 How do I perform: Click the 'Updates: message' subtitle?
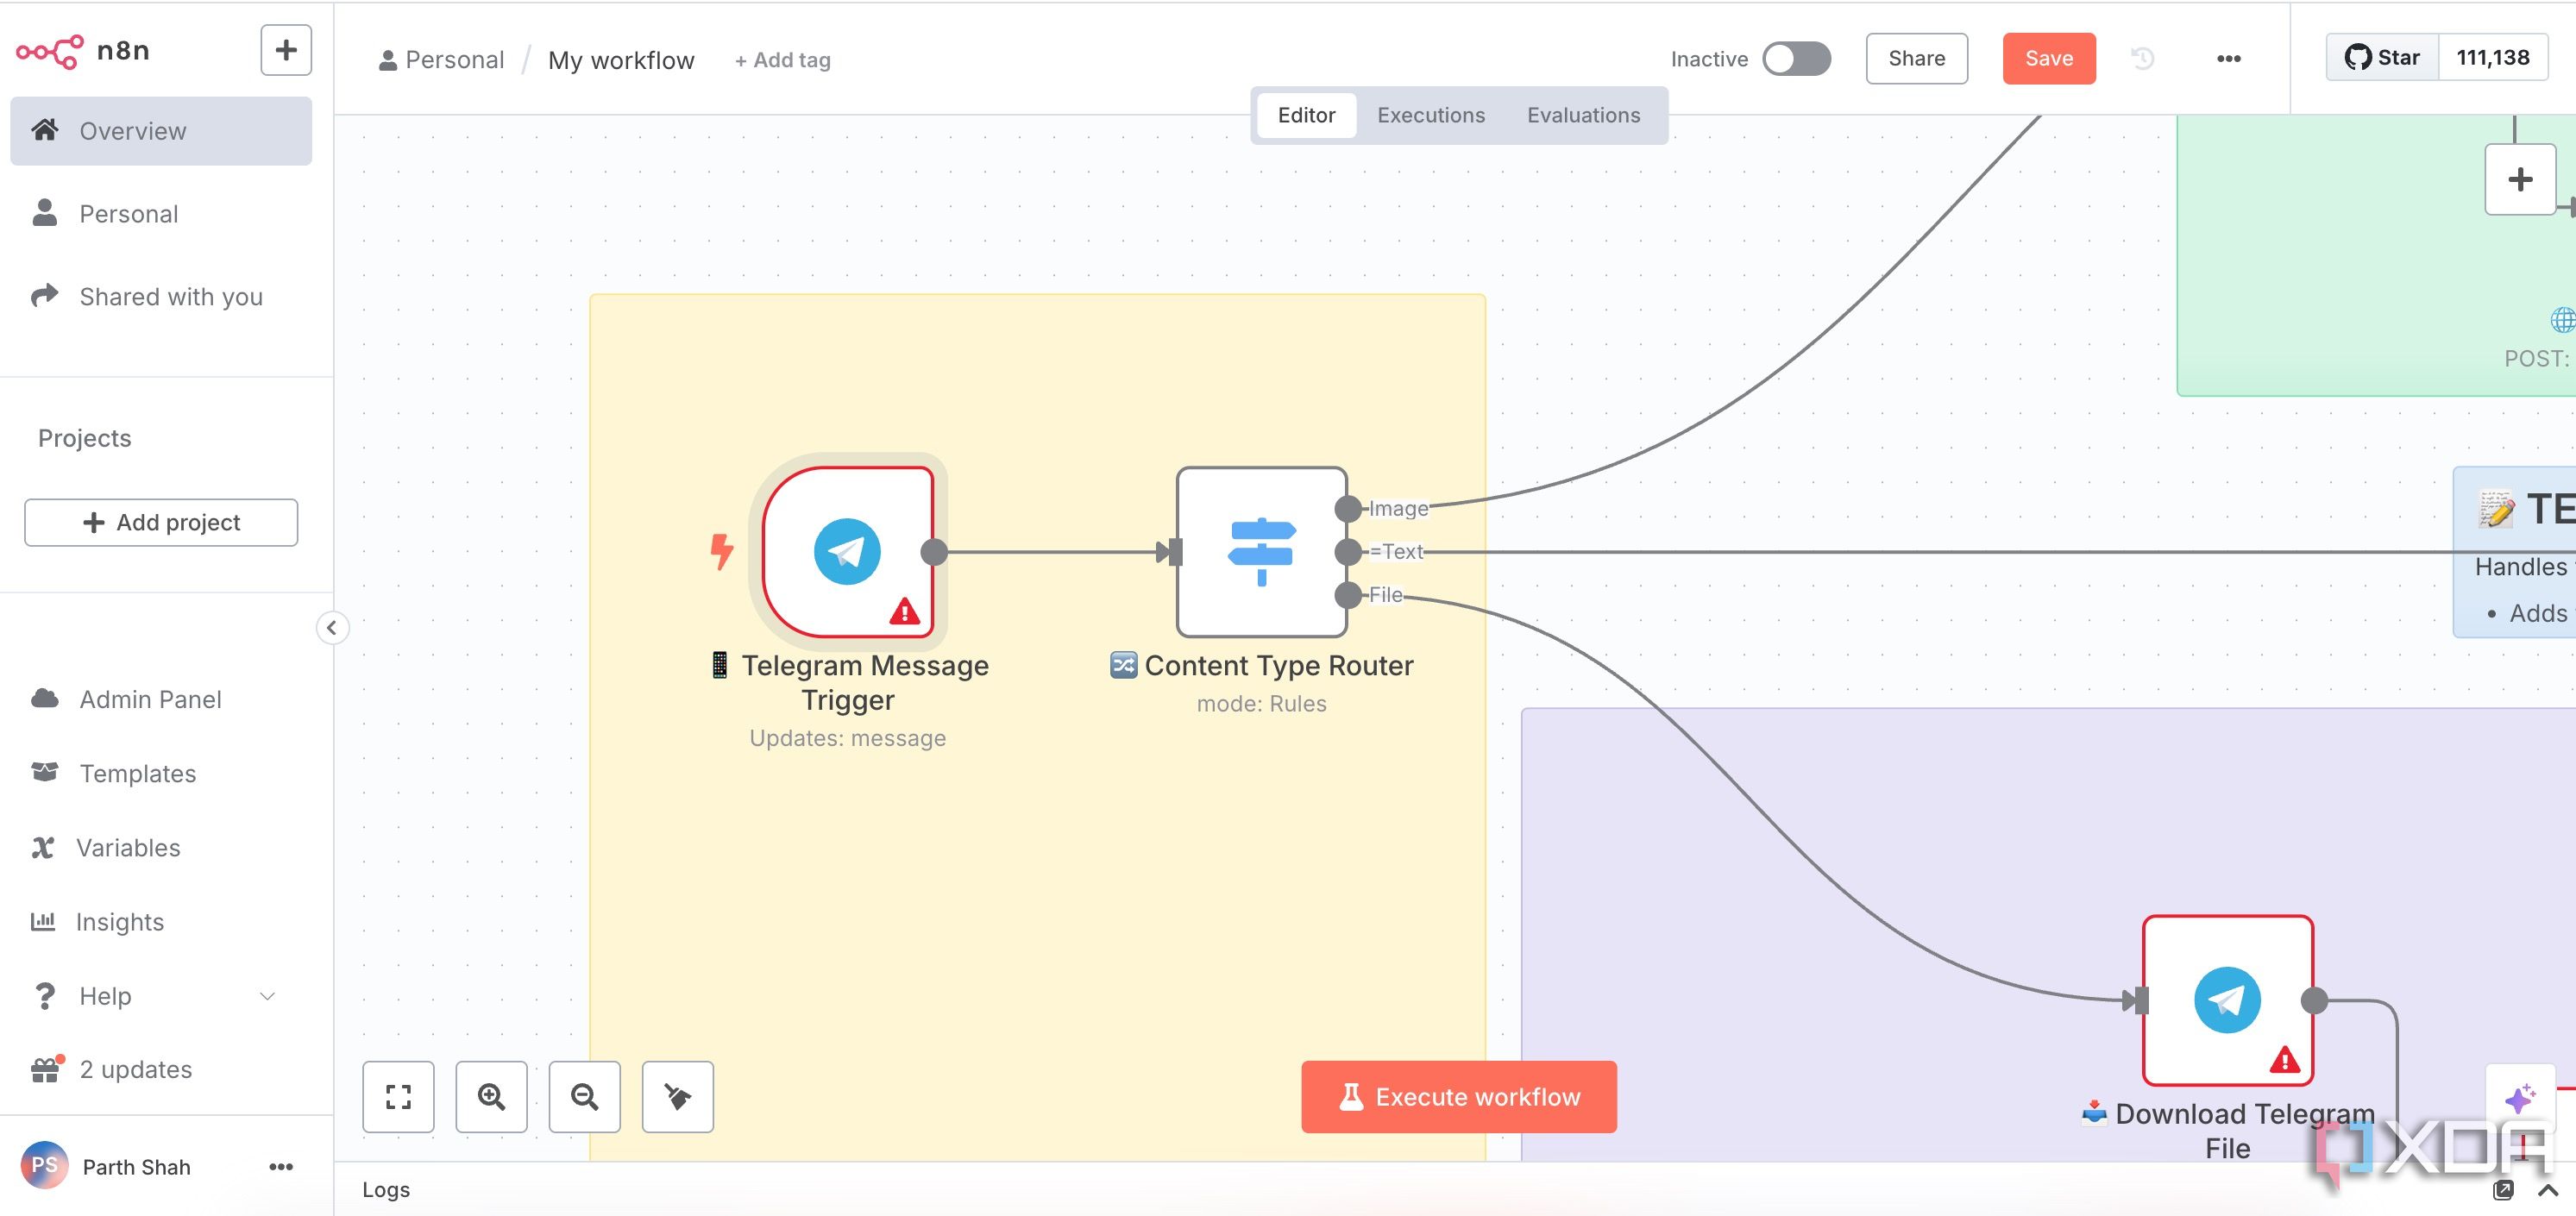tap(847, 738)
